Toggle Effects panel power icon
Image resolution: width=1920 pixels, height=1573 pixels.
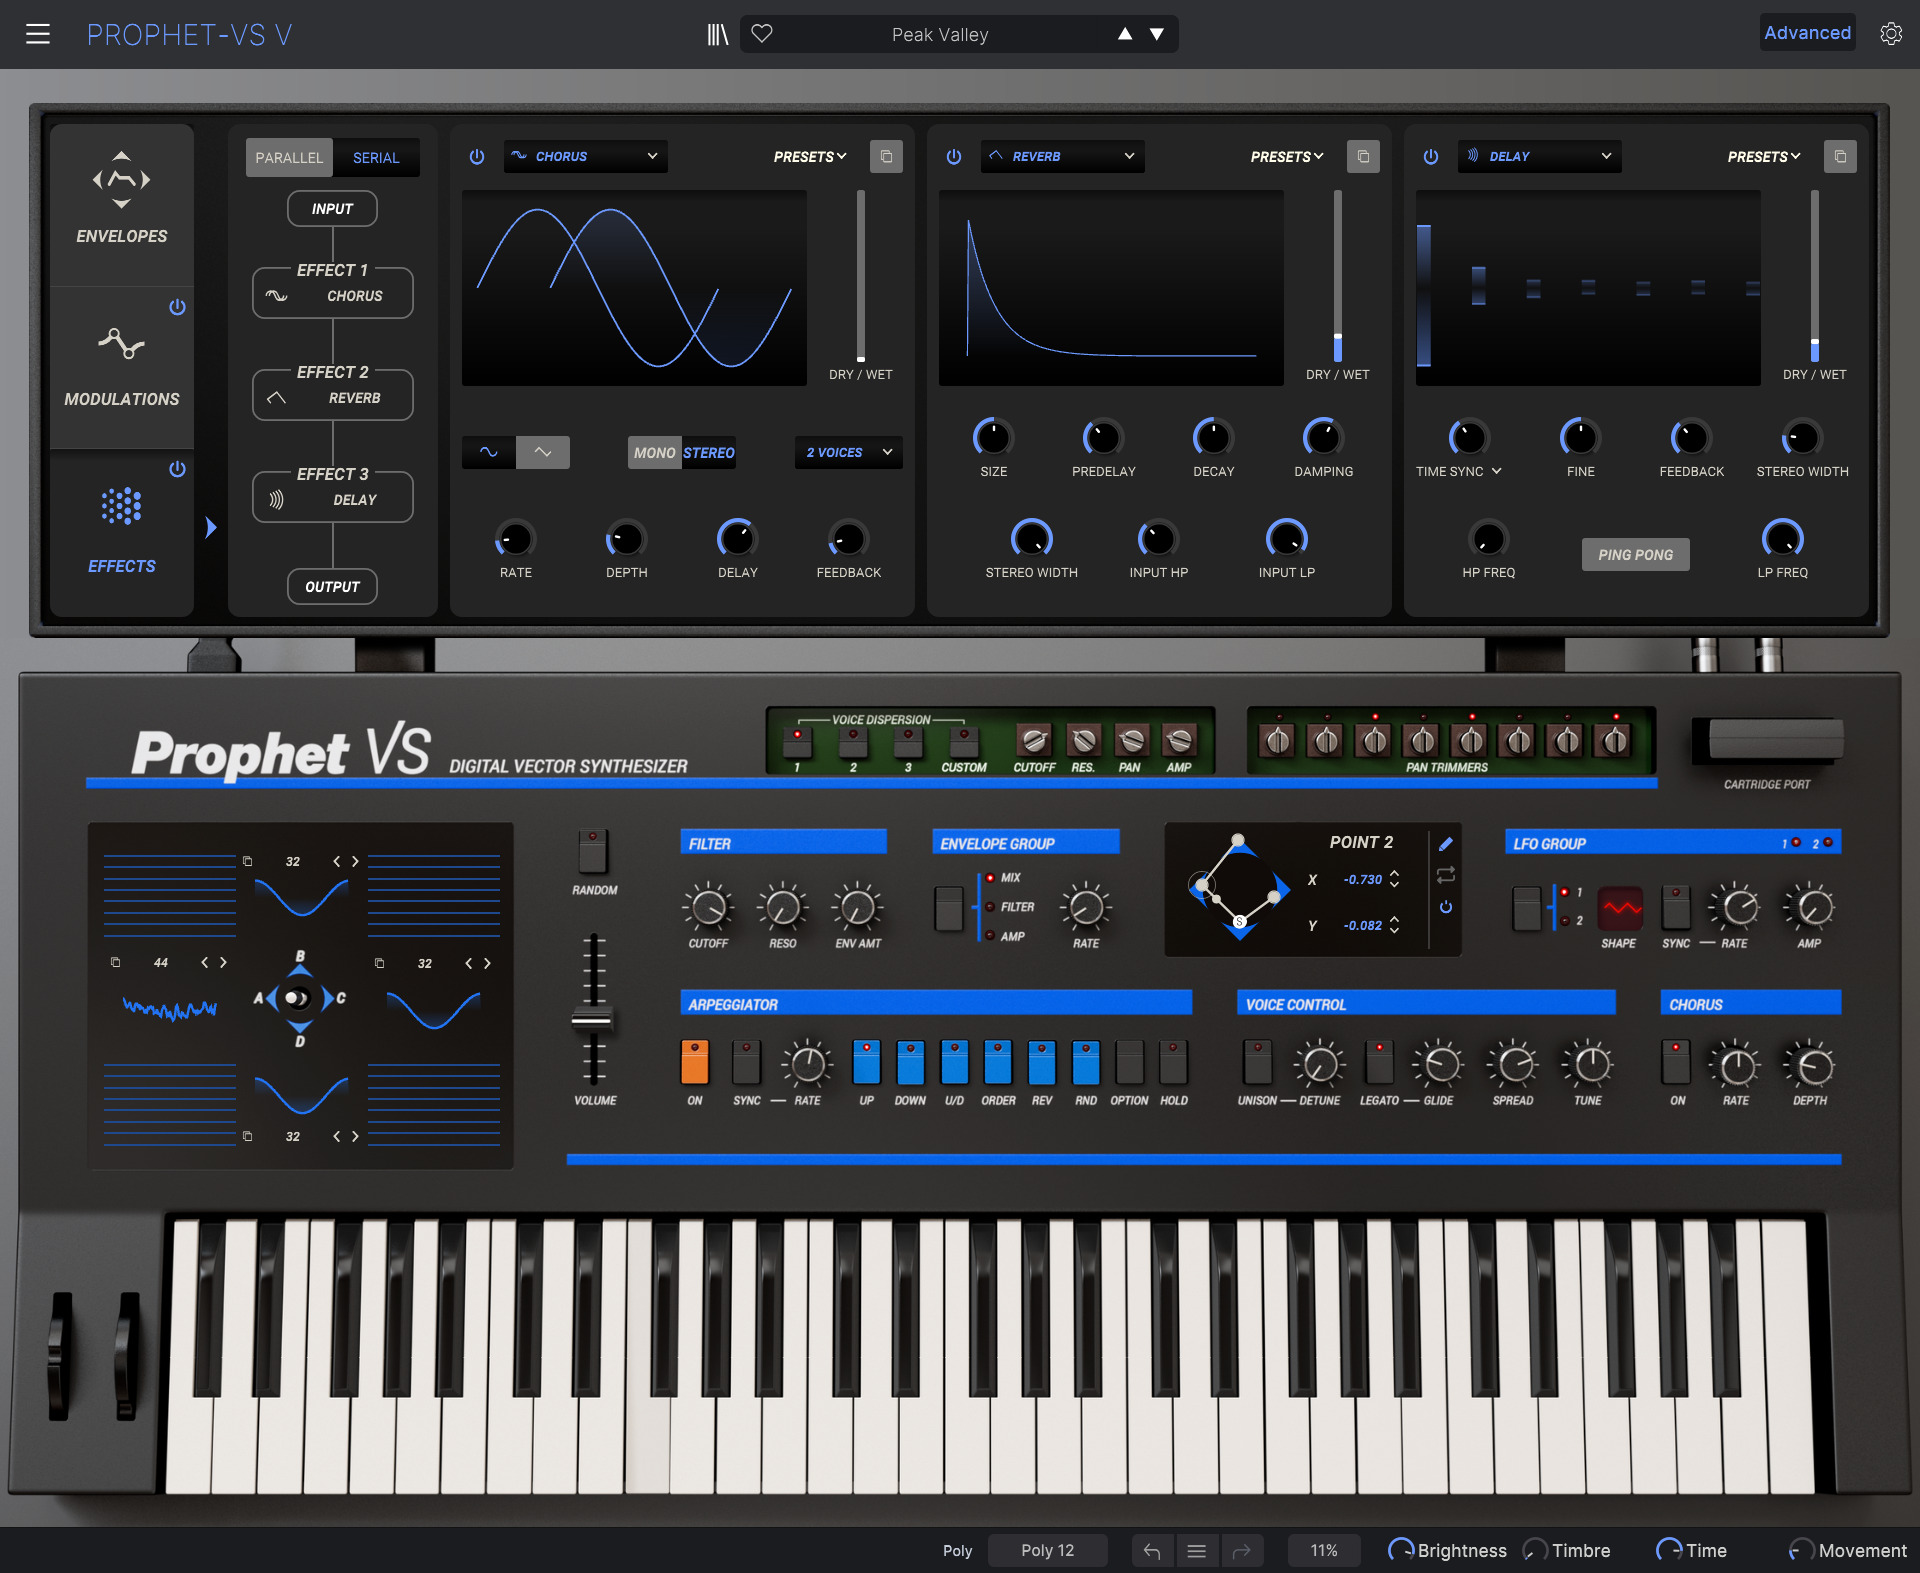point(177,469)
